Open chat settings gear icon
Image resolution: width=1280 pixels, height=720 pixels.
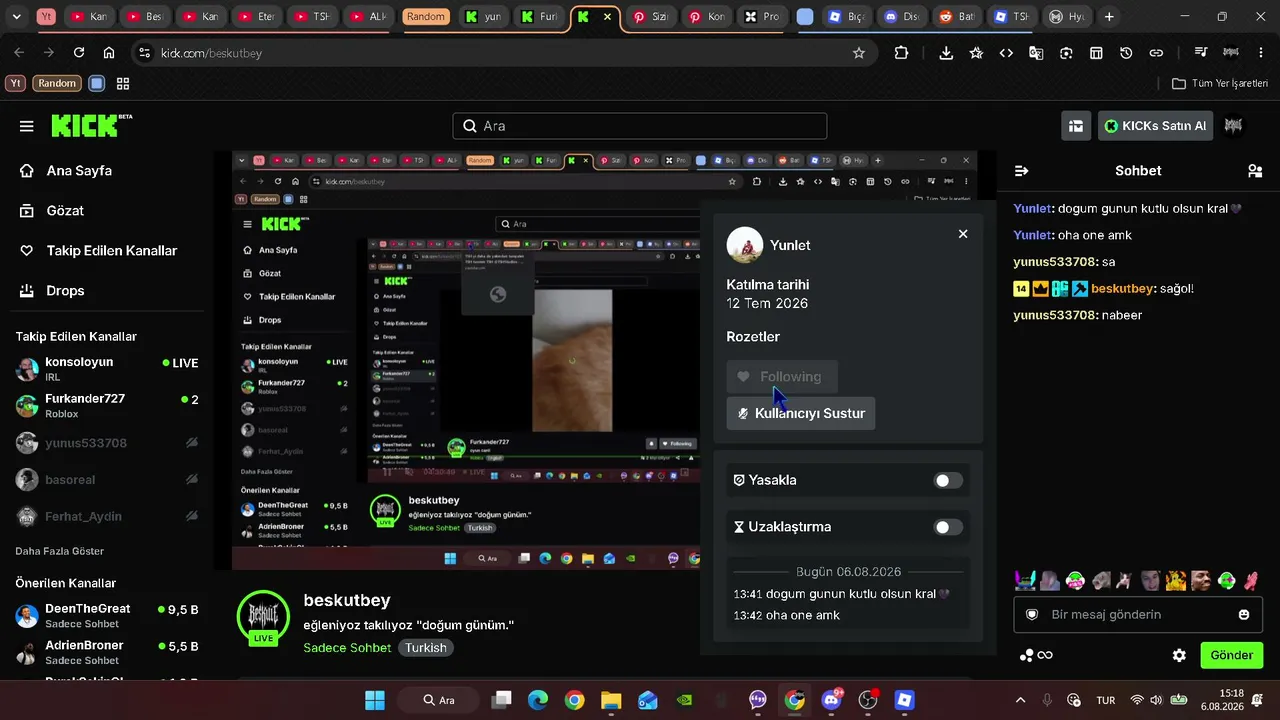tap(1179, 655)
